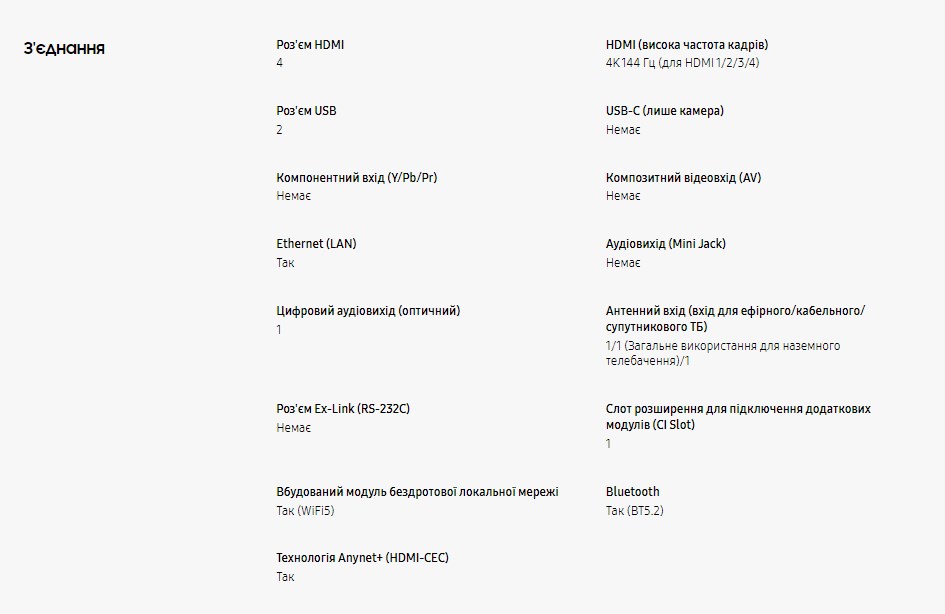This screenshot has width=945, height=614.
Task: Click the Цифровий аудіовихід (оптичний) label
Action: (368, 311)
